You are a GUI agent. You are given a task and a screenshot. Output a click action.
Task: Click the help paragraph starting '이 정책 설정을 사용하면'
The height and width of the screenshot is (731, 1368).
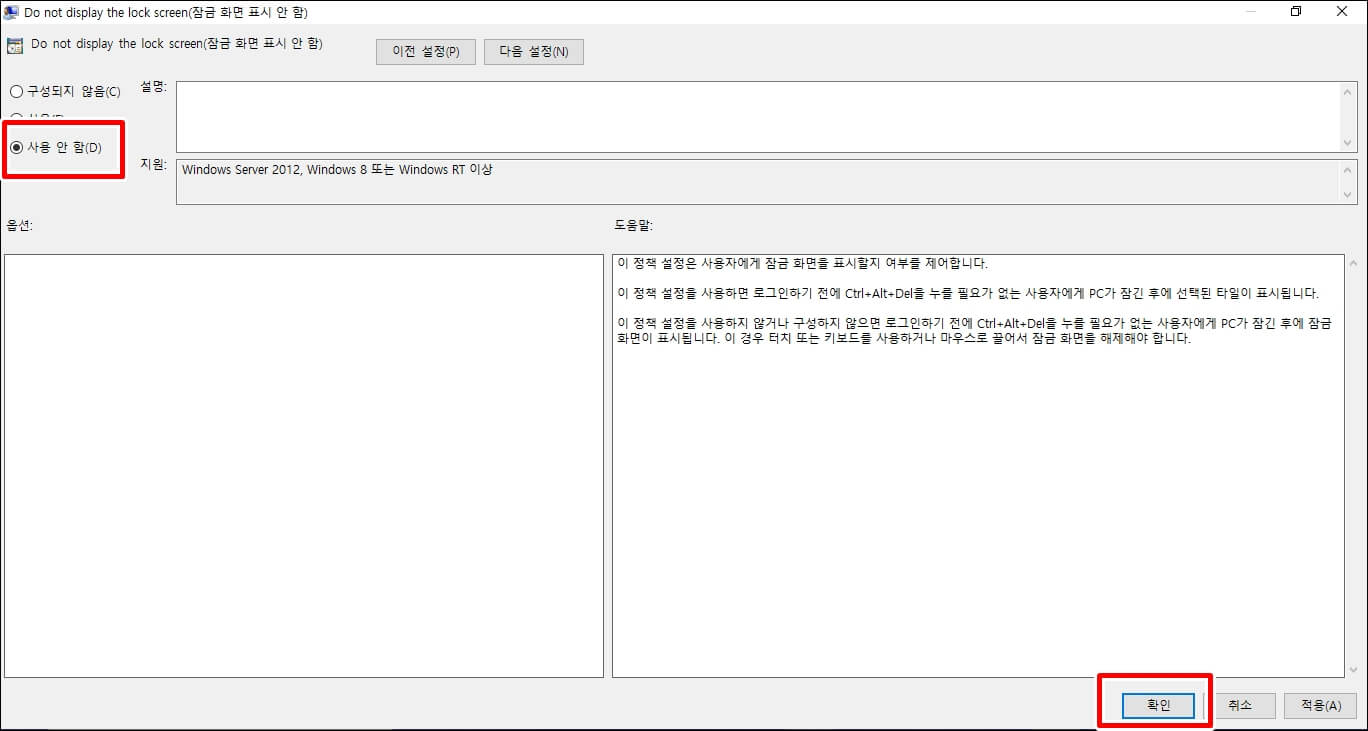coord(968,294)
